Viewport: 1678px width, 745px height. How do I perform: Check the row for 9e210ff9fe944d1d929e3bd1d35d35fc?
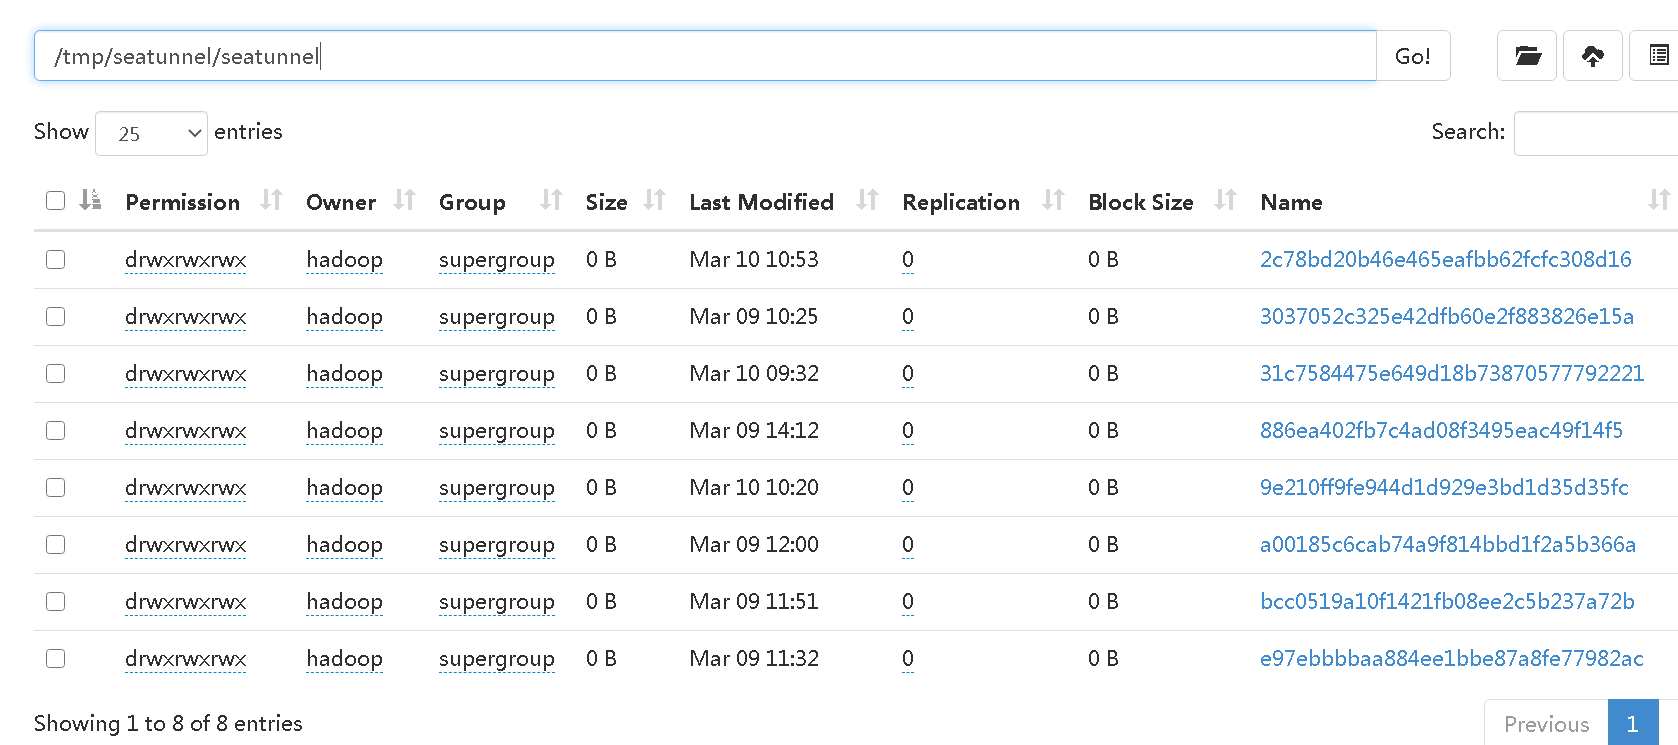(x=56, y=487)
